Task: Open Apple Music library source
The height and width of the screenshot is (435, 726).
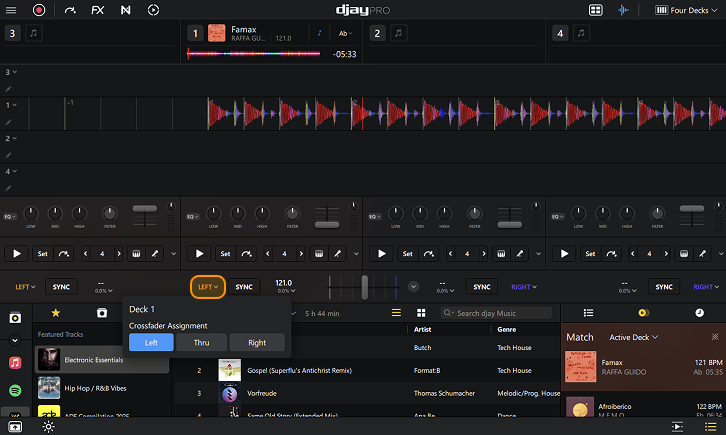Action: tap(15, 361)
